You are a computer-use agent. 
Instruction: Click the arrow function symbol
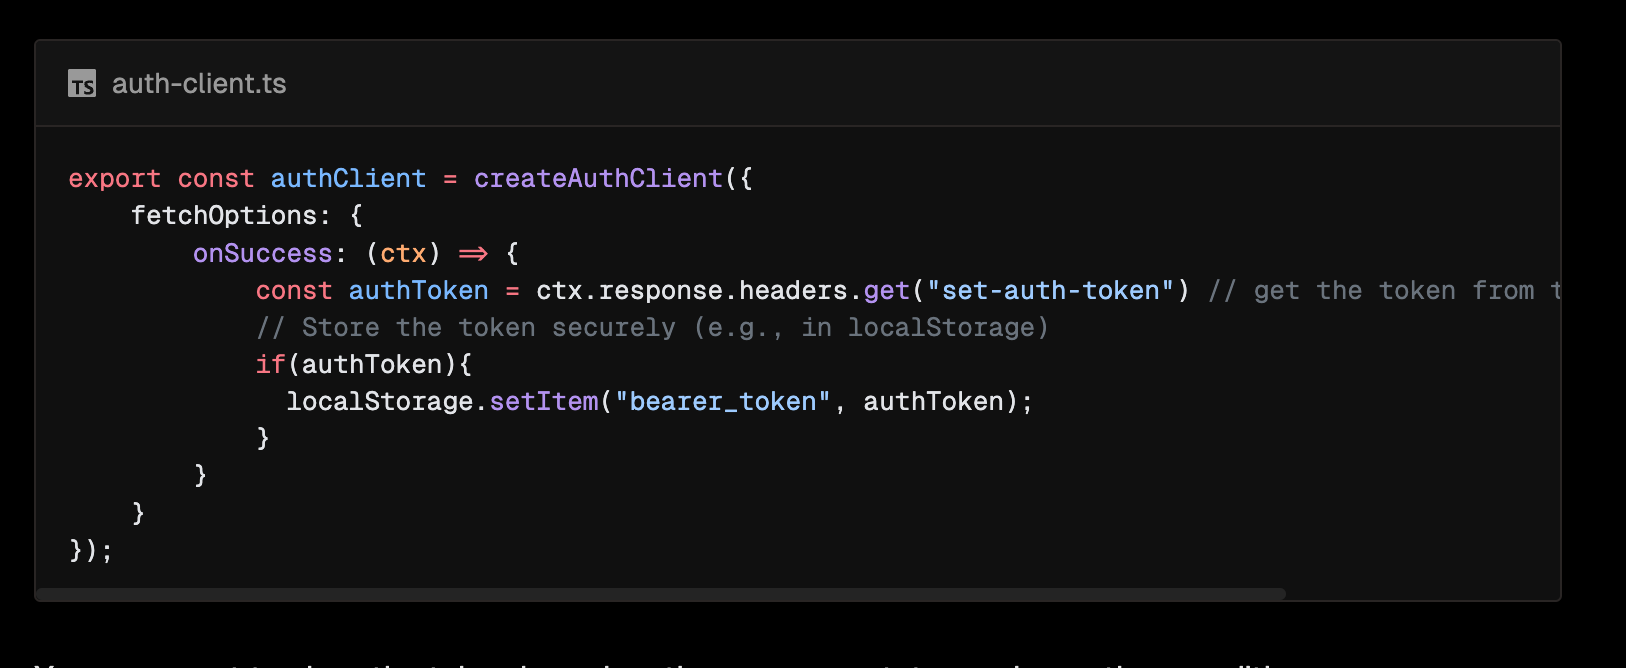tap(473, 254)
